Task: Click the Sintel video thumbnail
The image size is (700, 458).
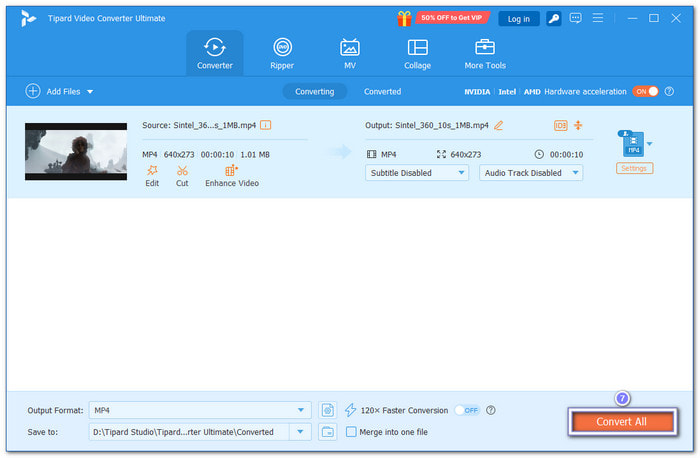Action: point(76,151)
